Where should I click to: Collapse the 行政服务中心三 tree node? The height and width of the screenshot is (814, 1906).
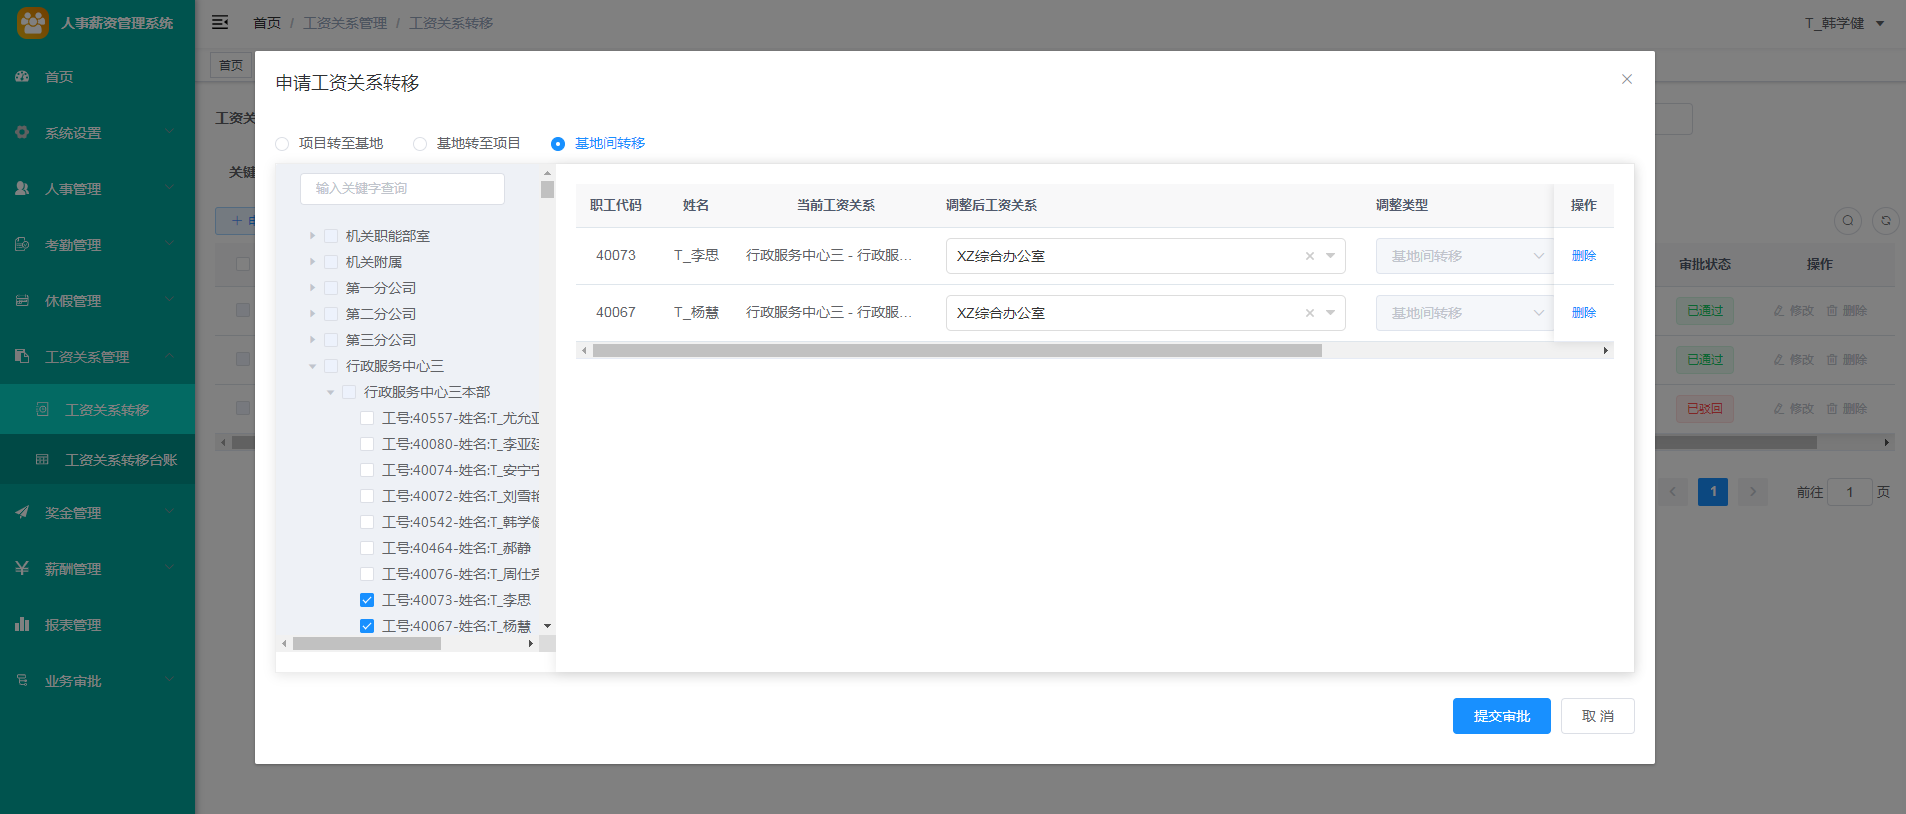312,366
